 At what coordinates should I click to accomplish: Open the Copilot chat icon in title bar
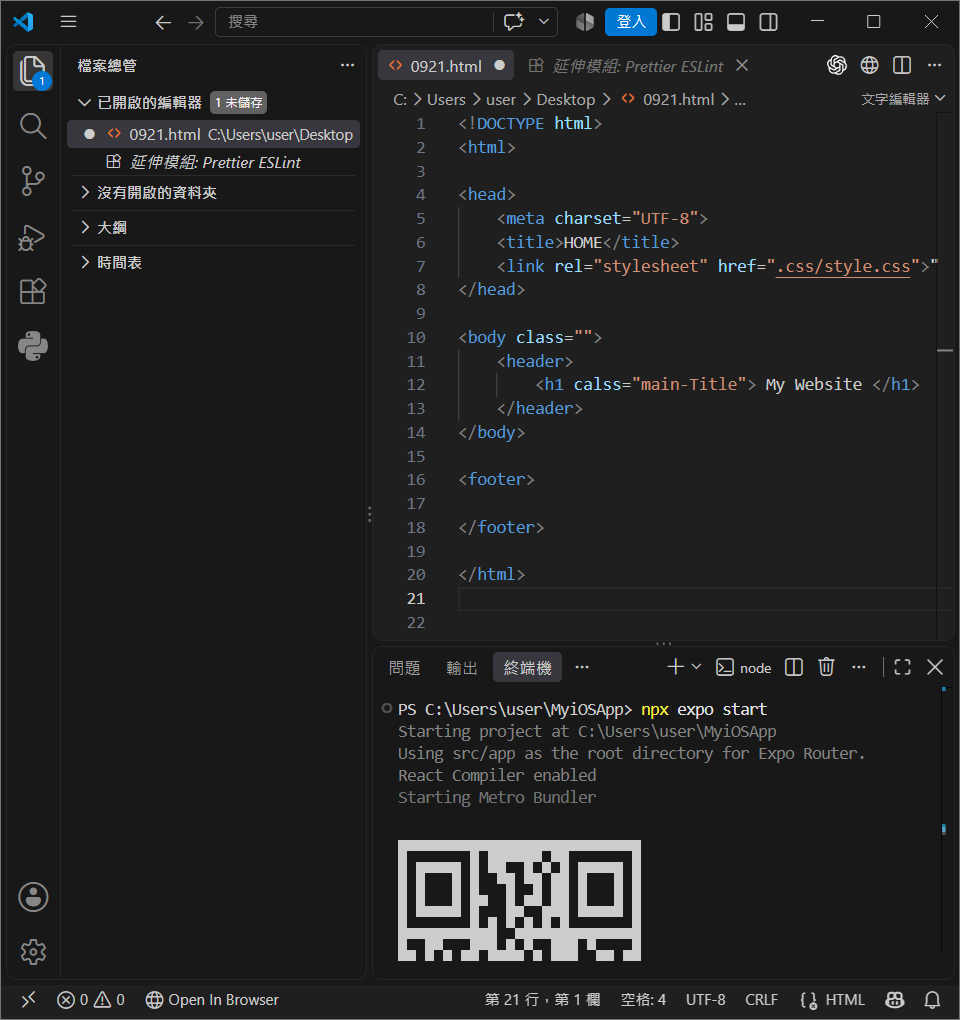pyautogui.click(x=514, y=22)
